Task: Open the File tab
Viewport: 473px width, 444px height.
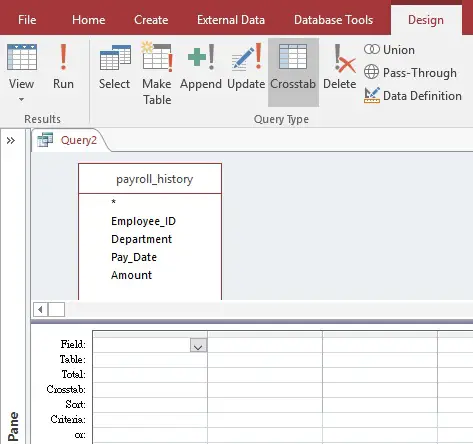Action: 27,20
